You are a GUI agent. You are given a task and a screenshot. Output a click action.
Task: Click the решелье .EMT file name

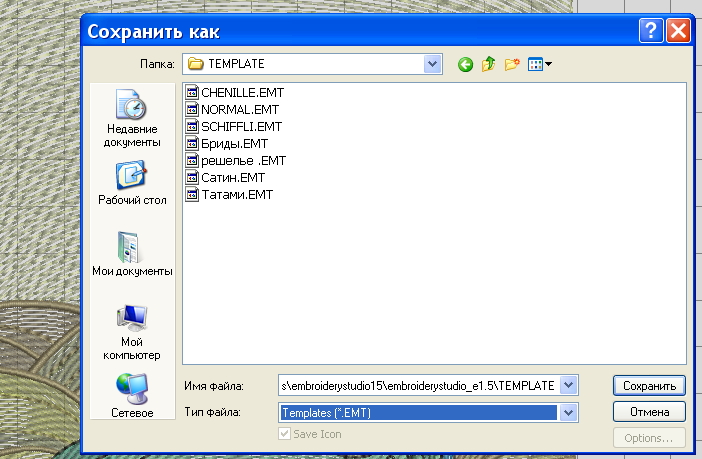point(244,161)
